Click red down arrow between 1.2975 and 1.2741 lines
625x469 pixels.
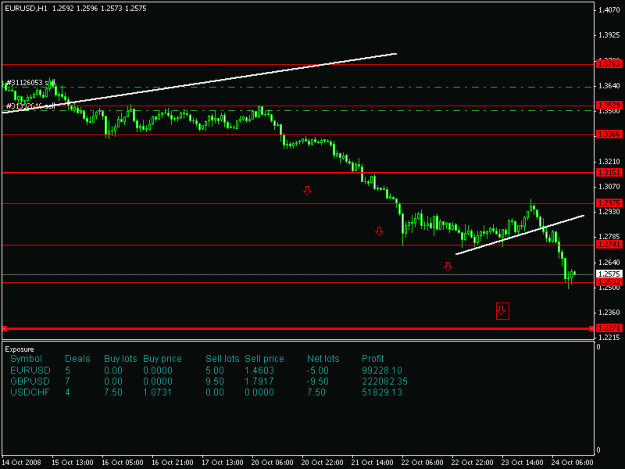pos(379,231)
